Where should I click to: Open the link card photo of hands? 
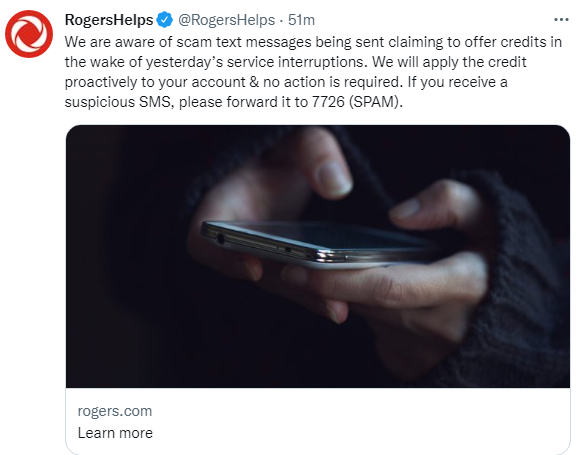318,256
